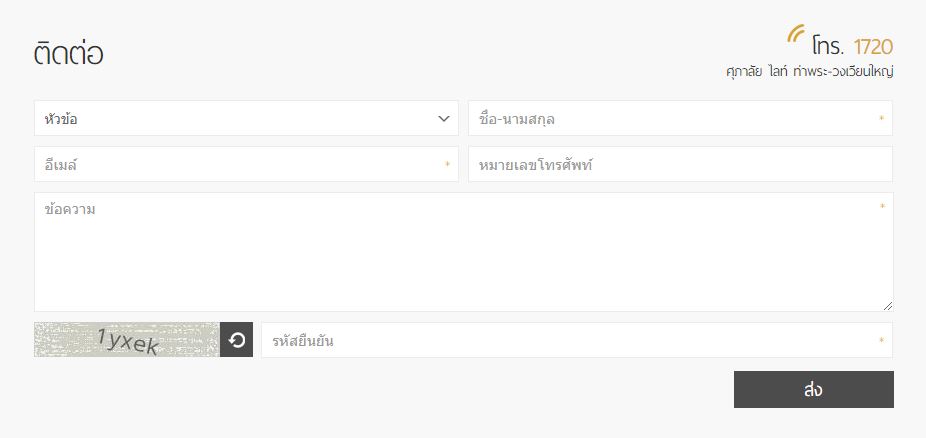Click the chevron arrow in หัวข้อ field
The image size is (926, 438).
445,119
